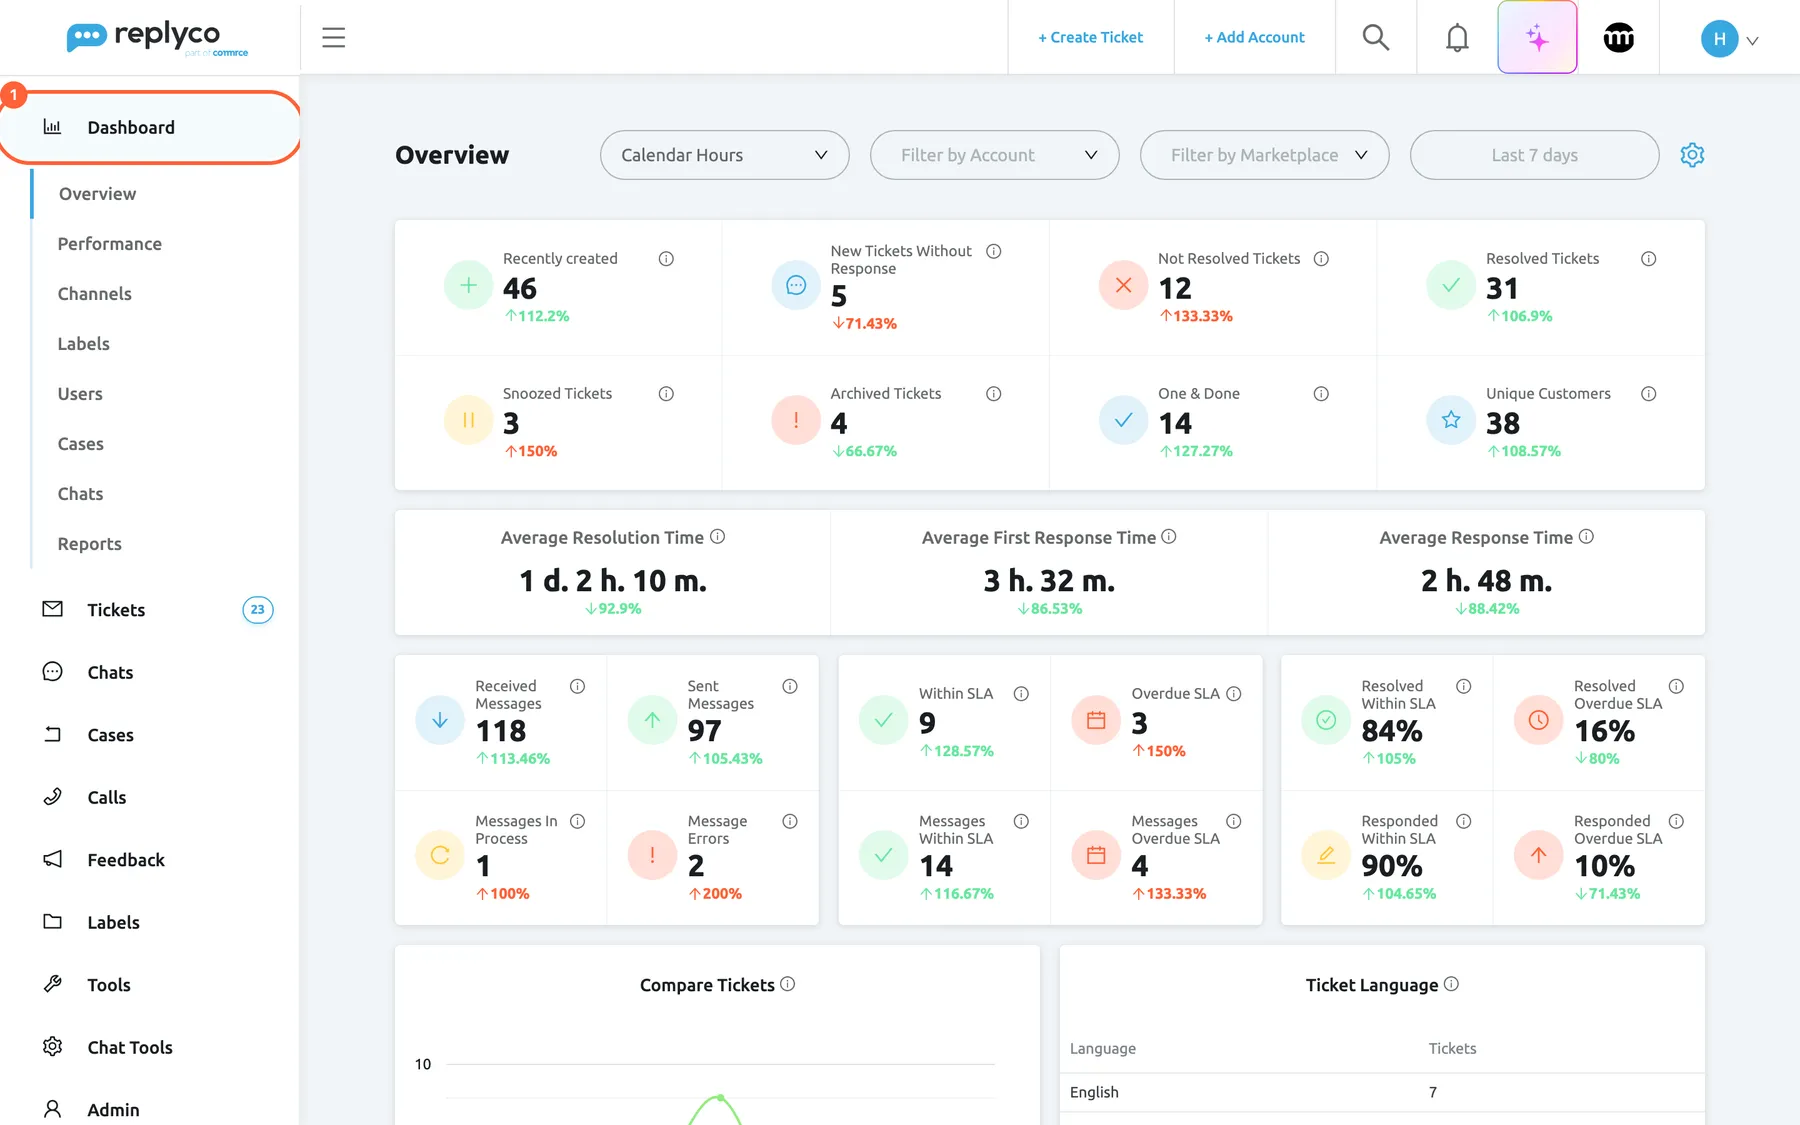The width and height of the screenshot is (1800, 1125).
Task: Open Filter by Account dropdown
Action: click(x=994, y=155)
